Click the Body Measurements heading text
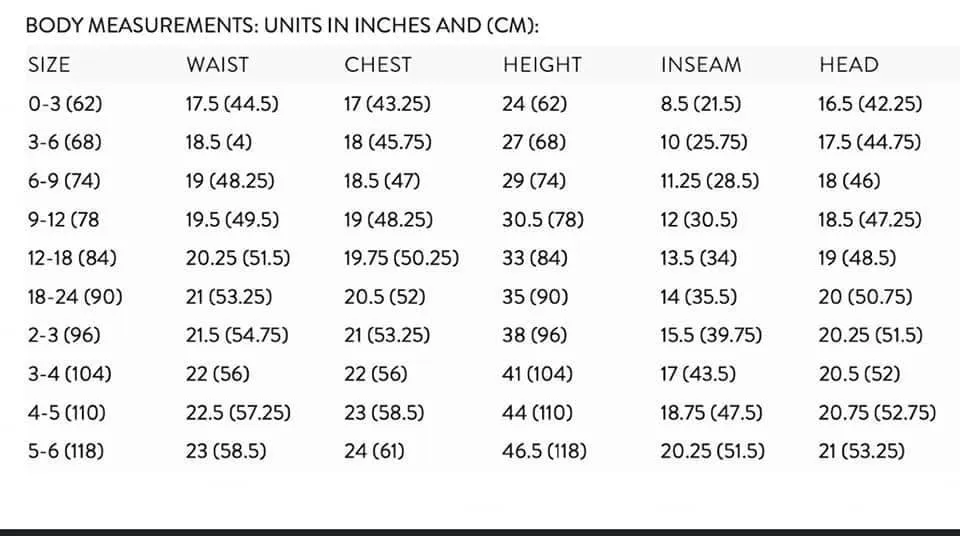The height and width of the screenshot is (536, 960). [282, 26]
